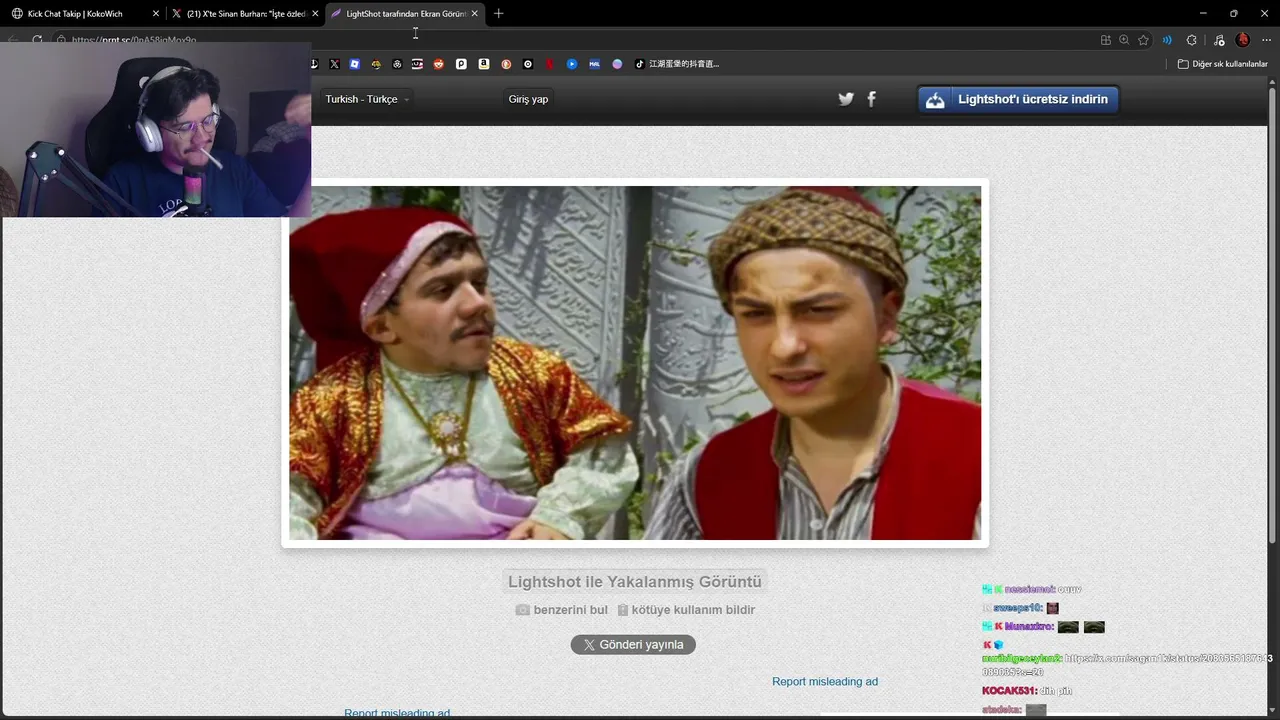Open a new browser tab
Screen dimensions: 1280x720
498,14
